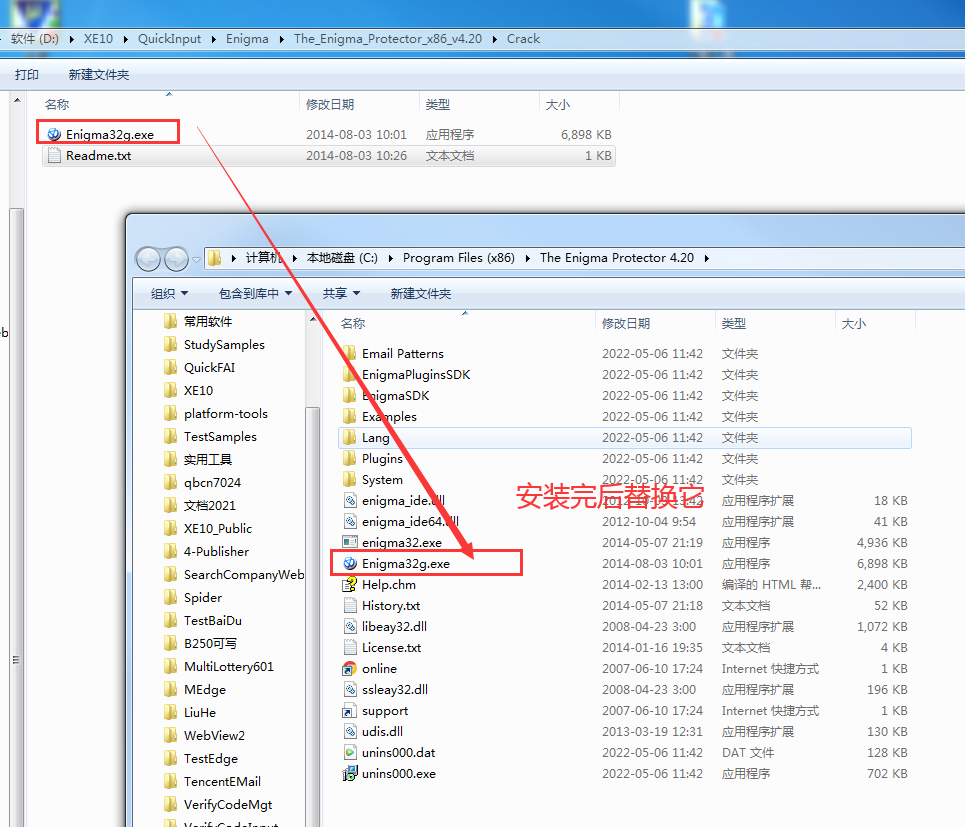Click the Back navigation arrow button
The image size is (965, 827).
pos(148,259)
